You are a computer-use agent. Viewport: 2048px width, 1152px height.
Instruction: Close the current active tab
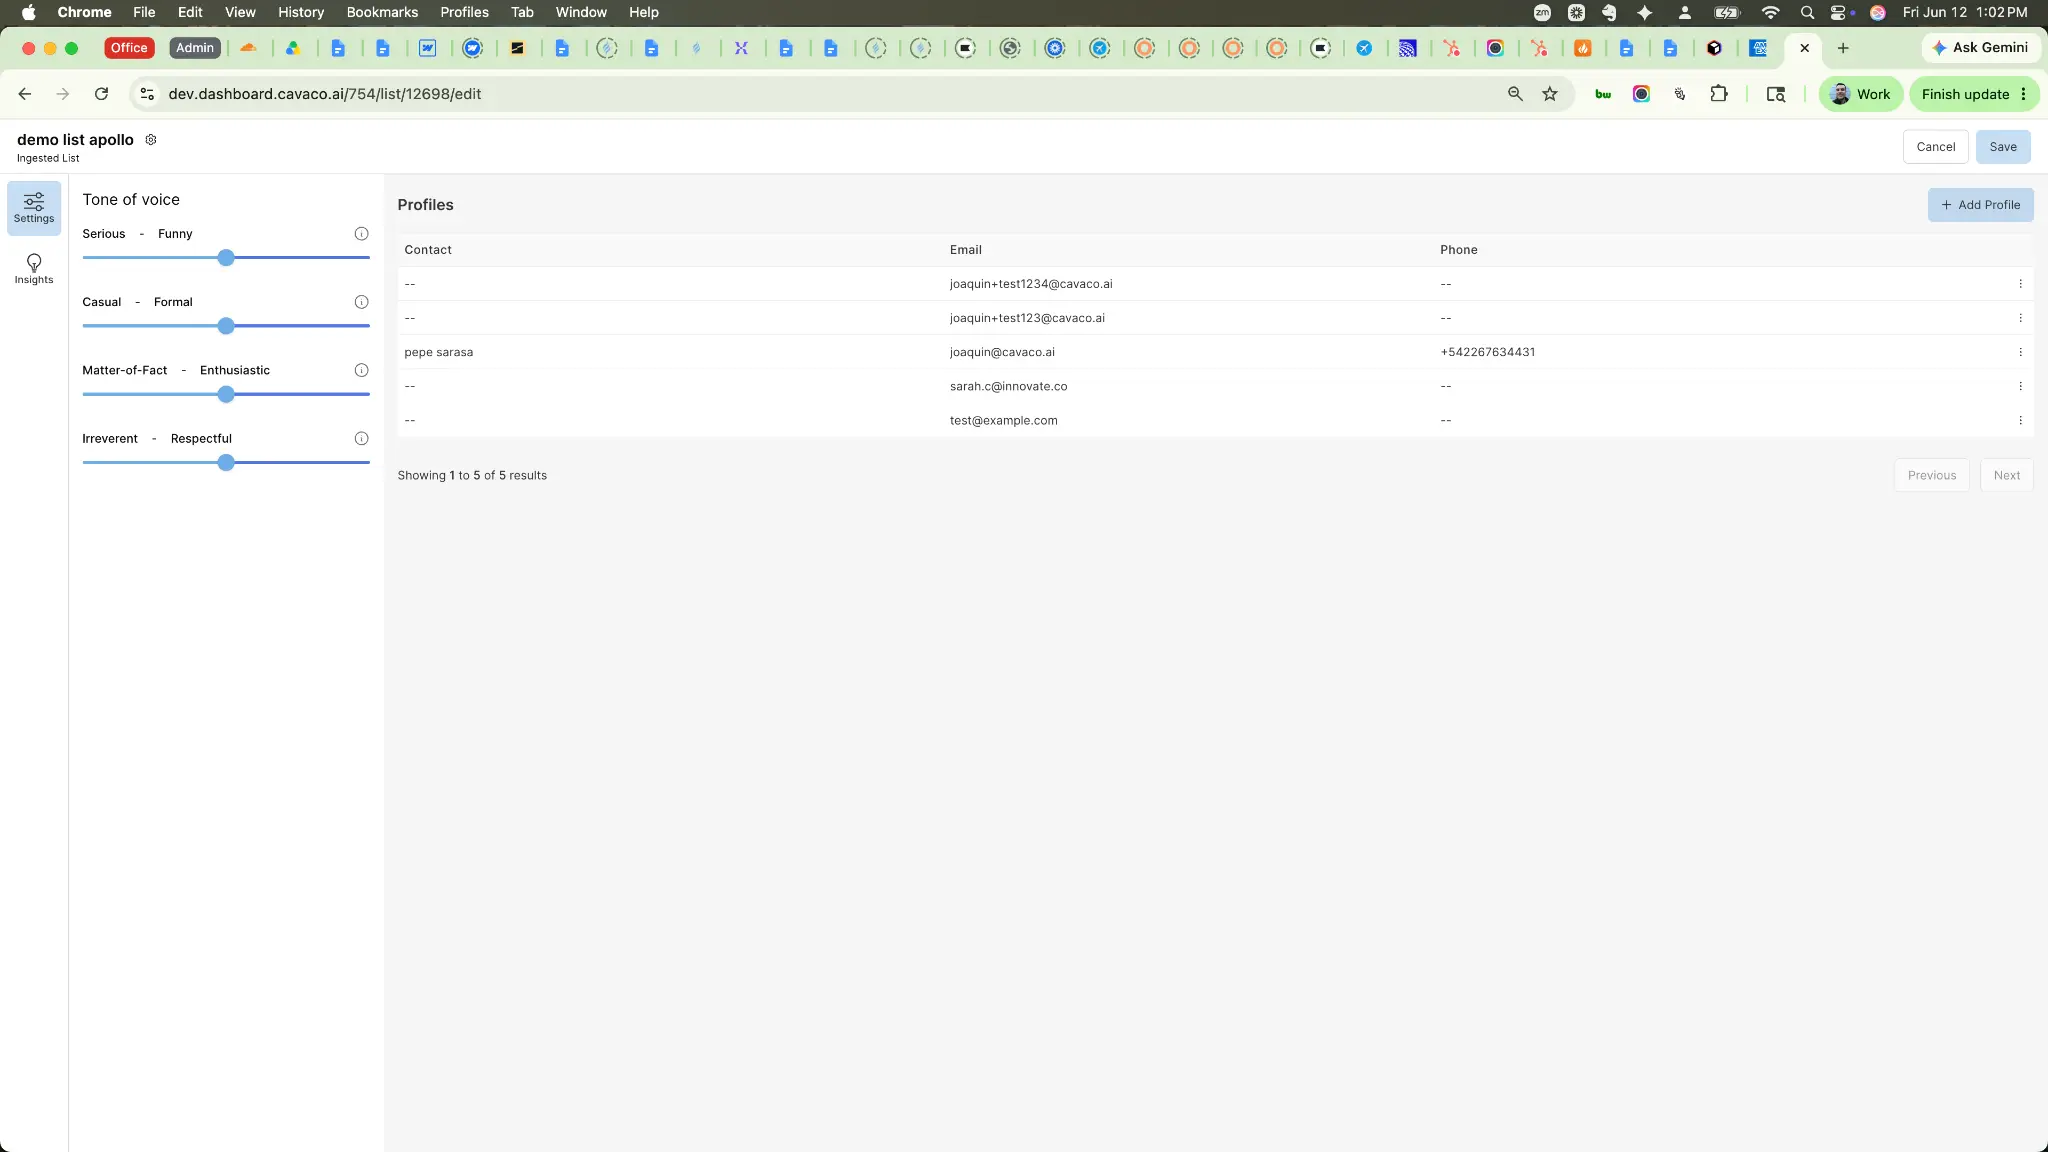point(1804,48)
